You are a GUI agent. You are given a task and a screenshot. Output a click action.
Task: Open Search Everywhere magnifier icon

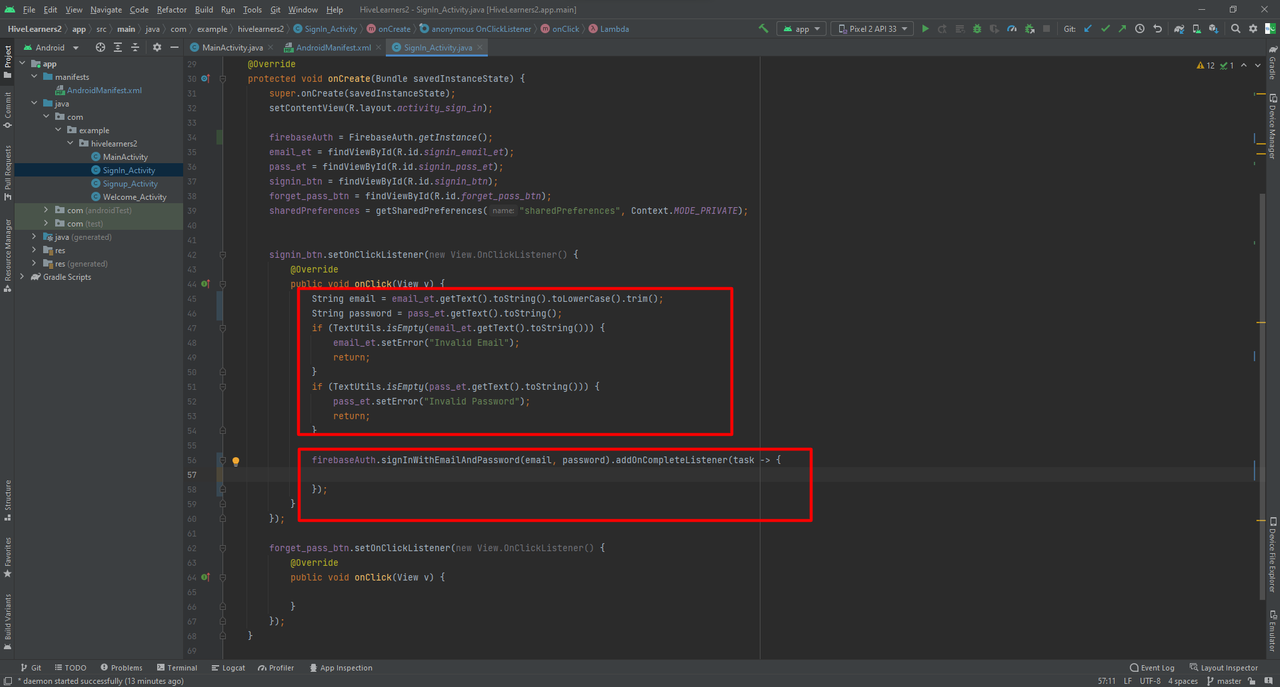pos(1236,29)
